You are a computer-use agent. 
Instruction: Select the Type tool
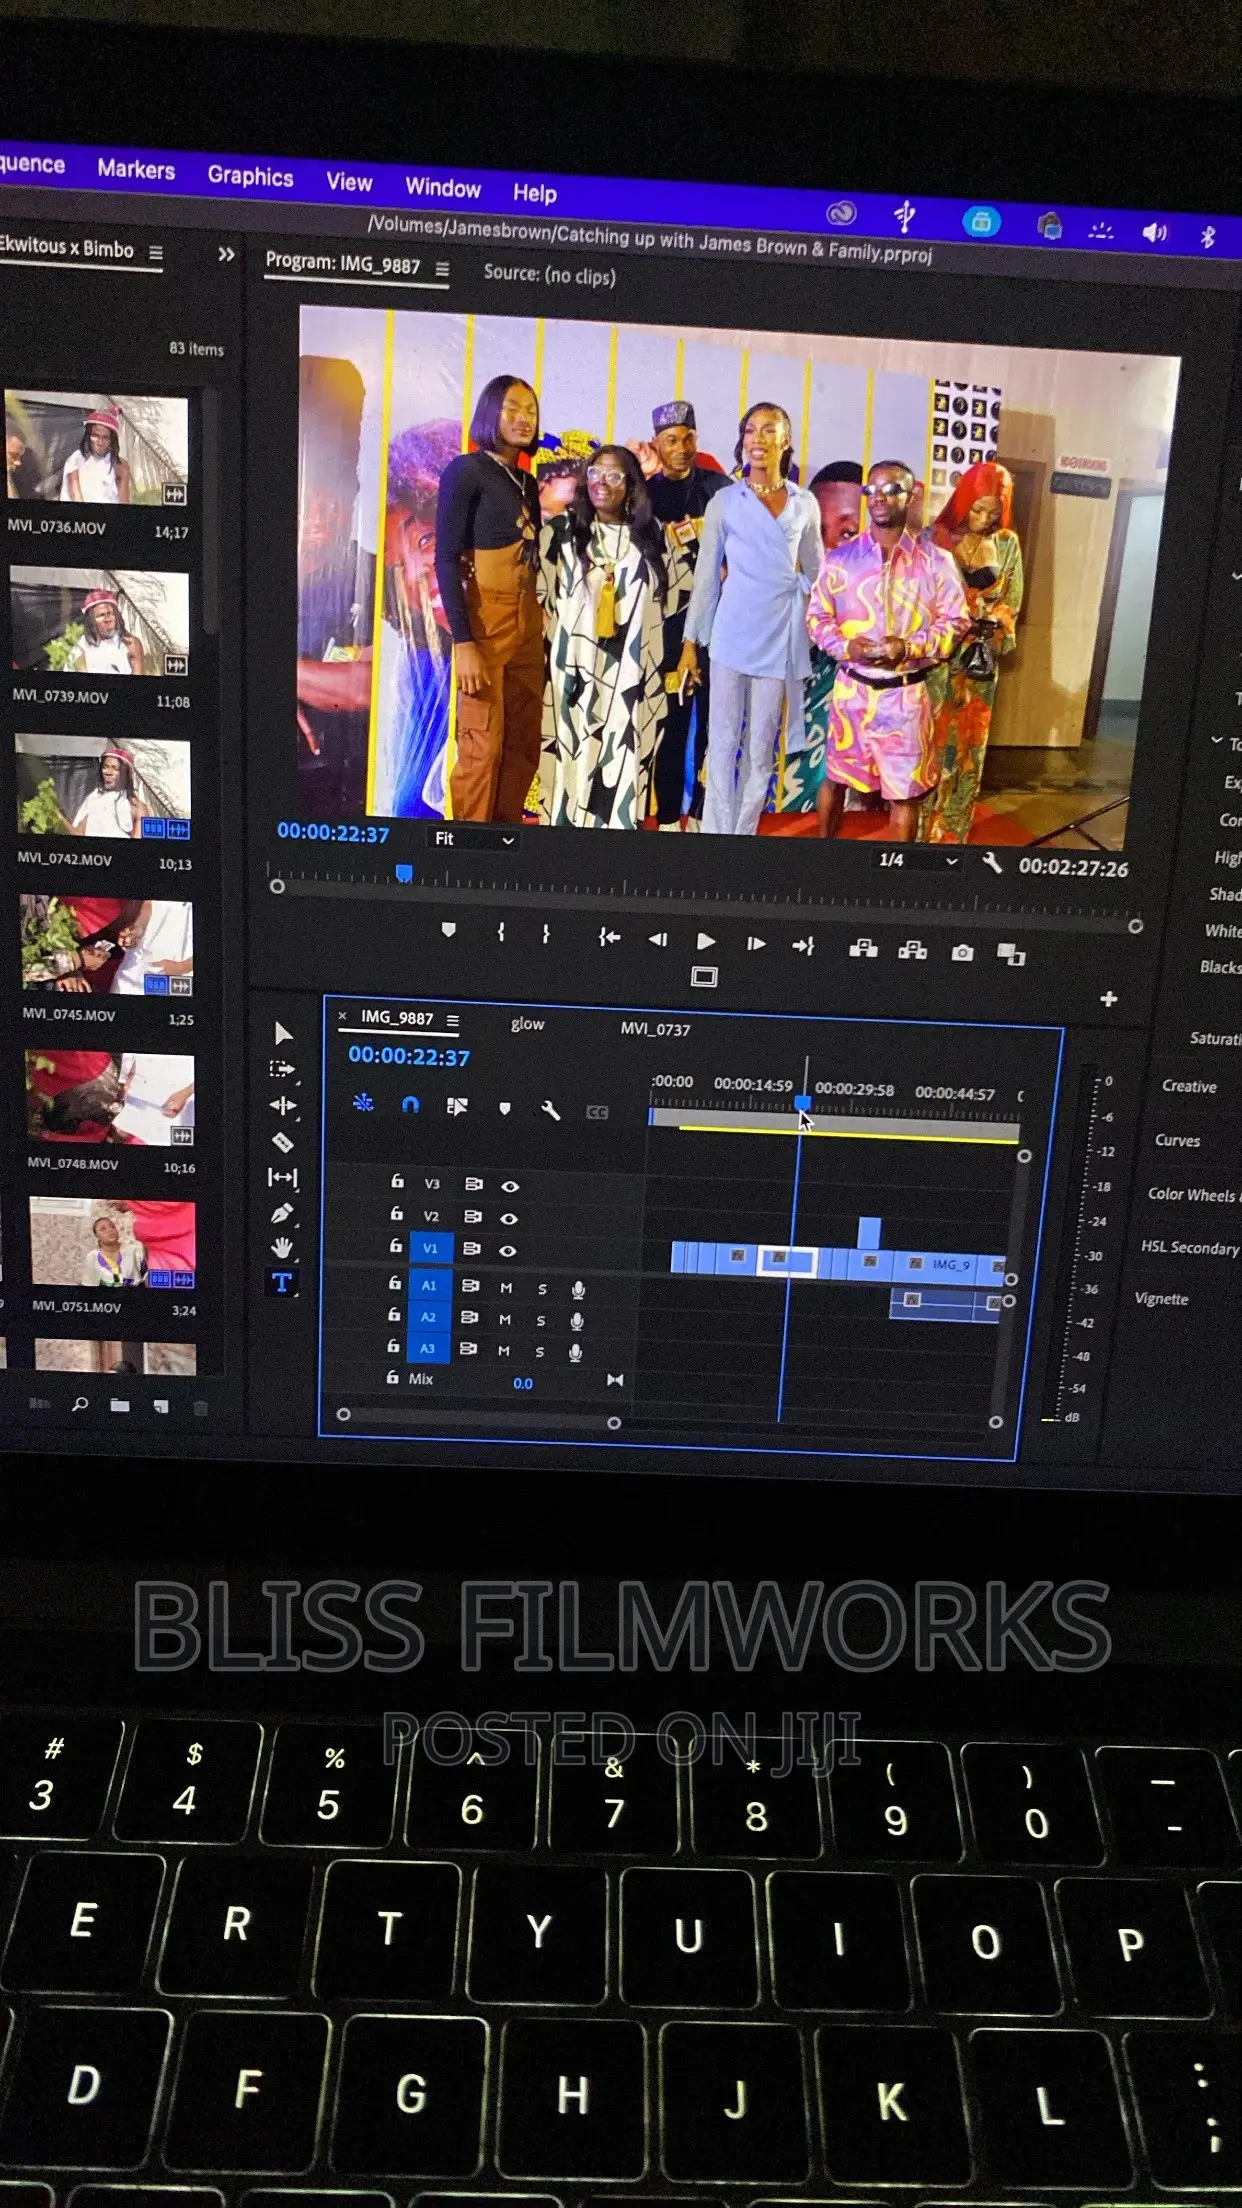282,1282
